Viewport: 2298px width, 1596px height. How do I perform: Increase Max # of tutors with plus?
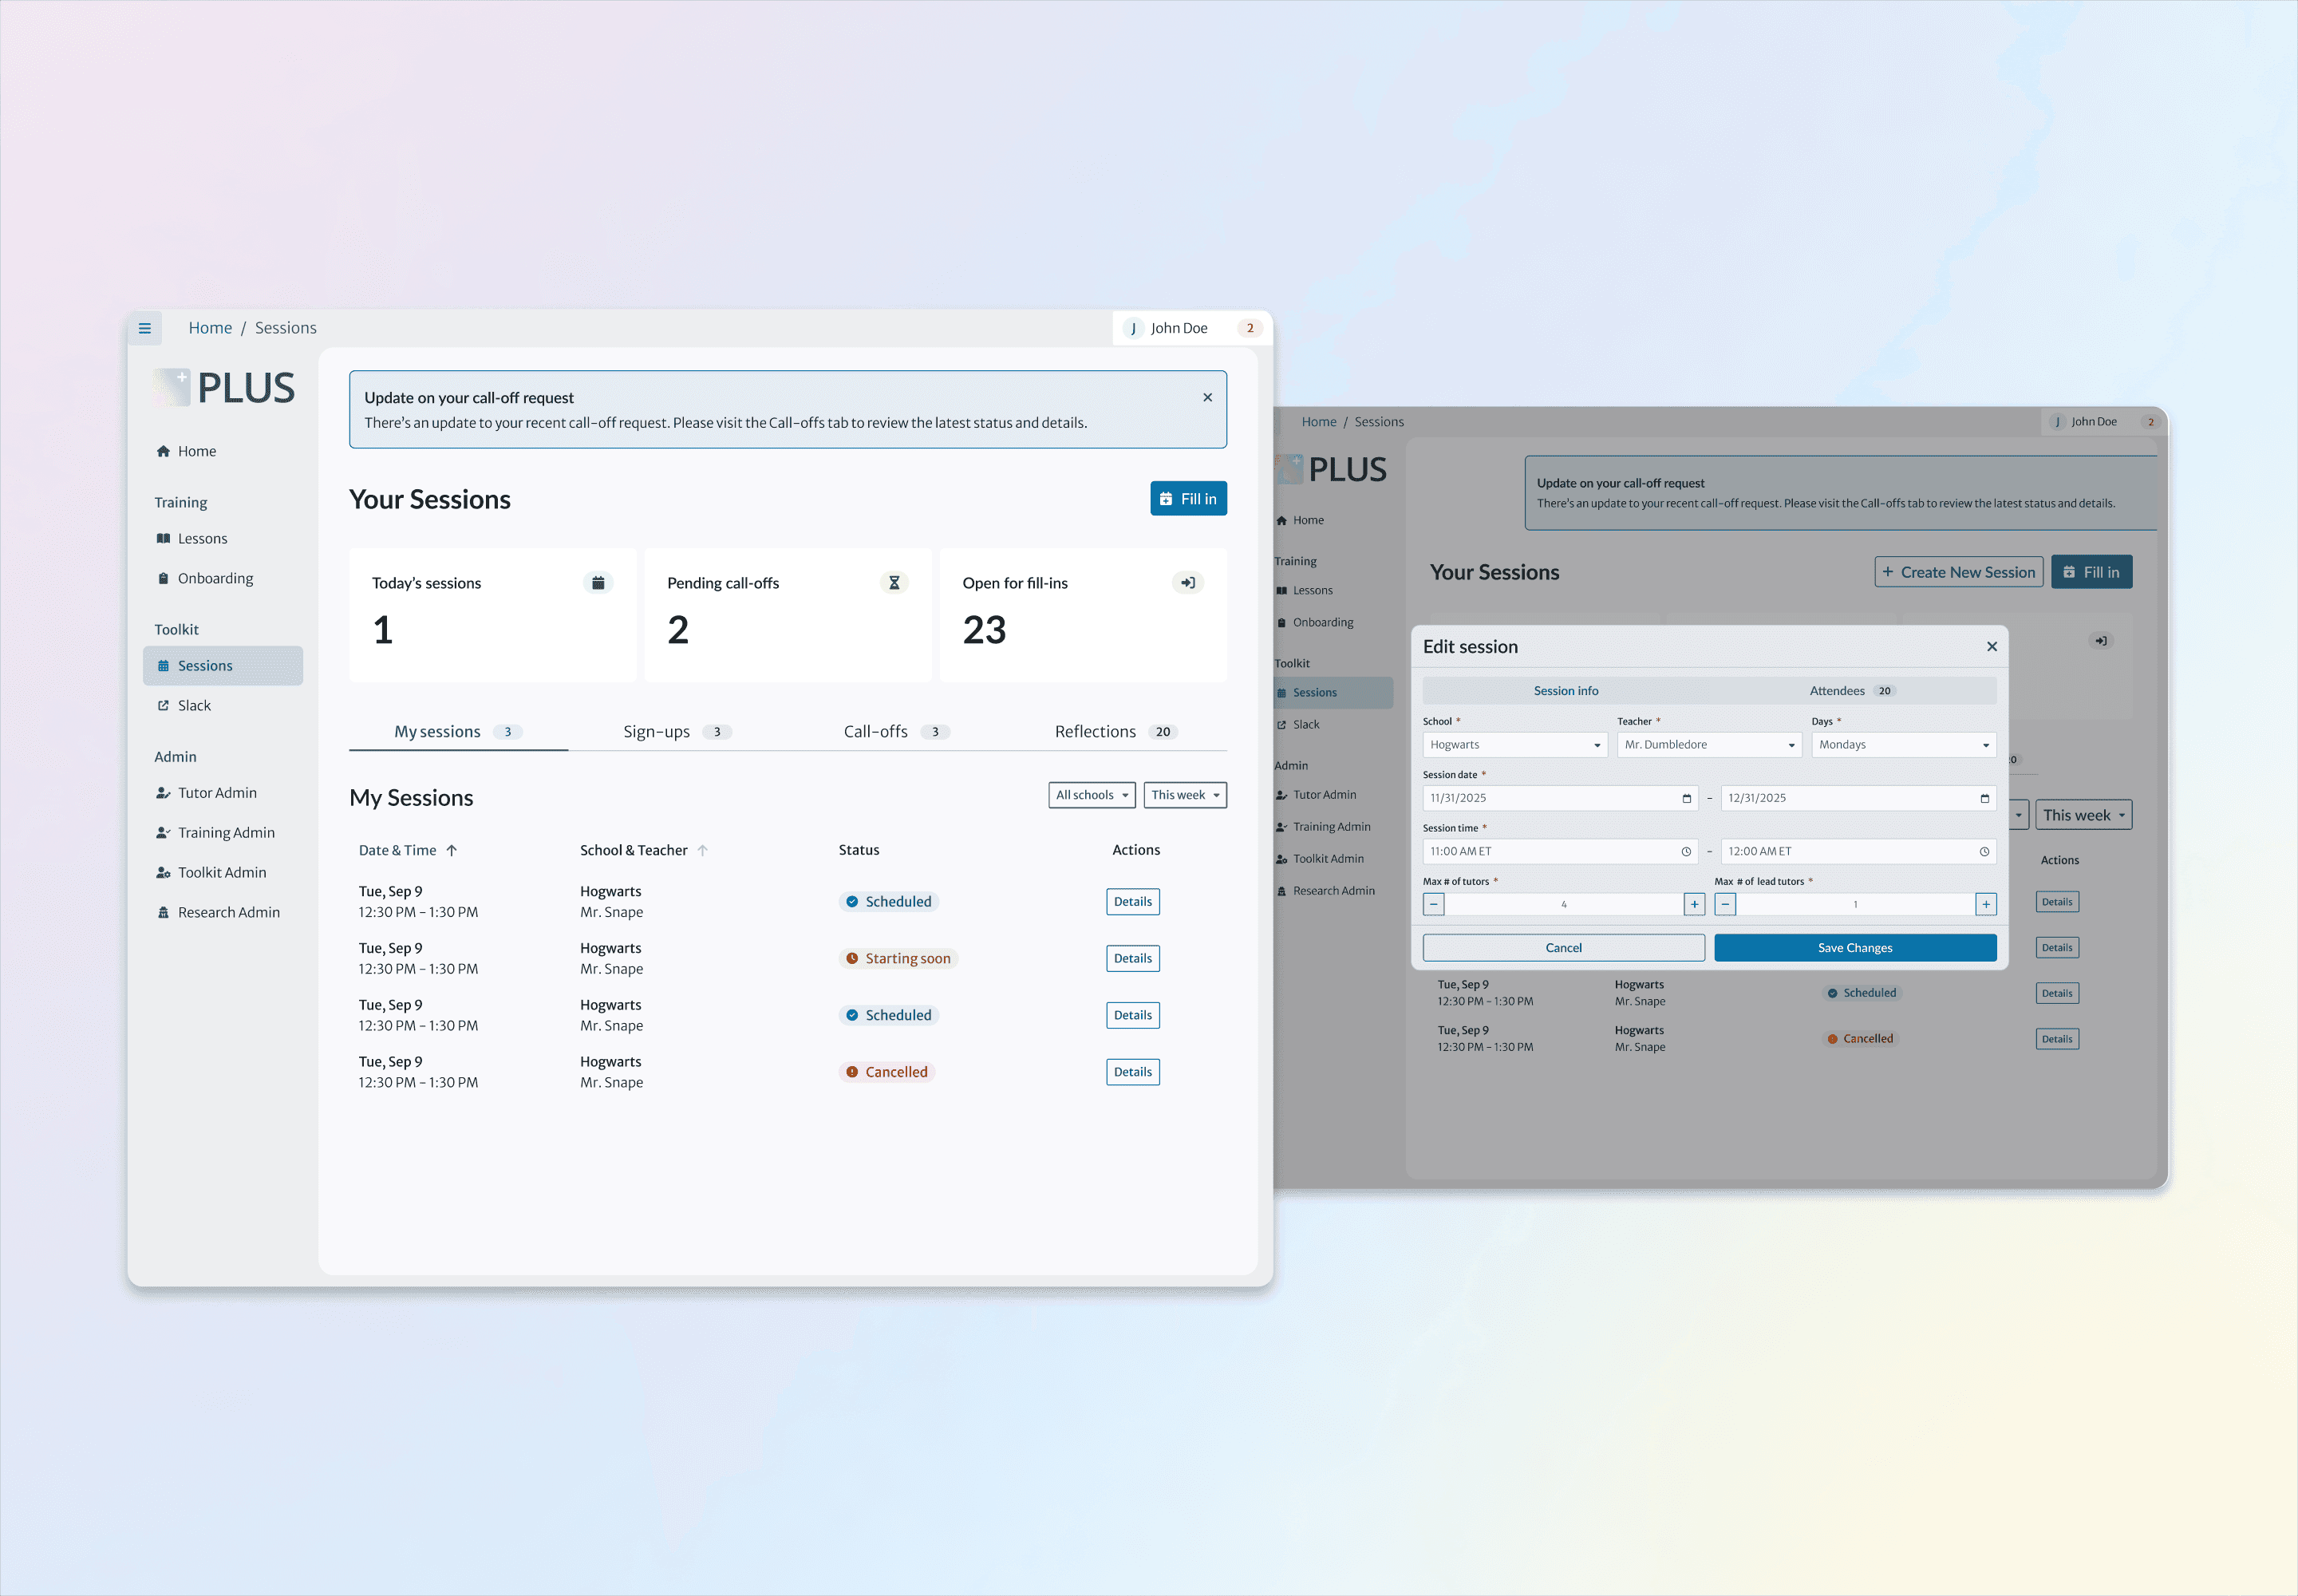[1694, 904]
